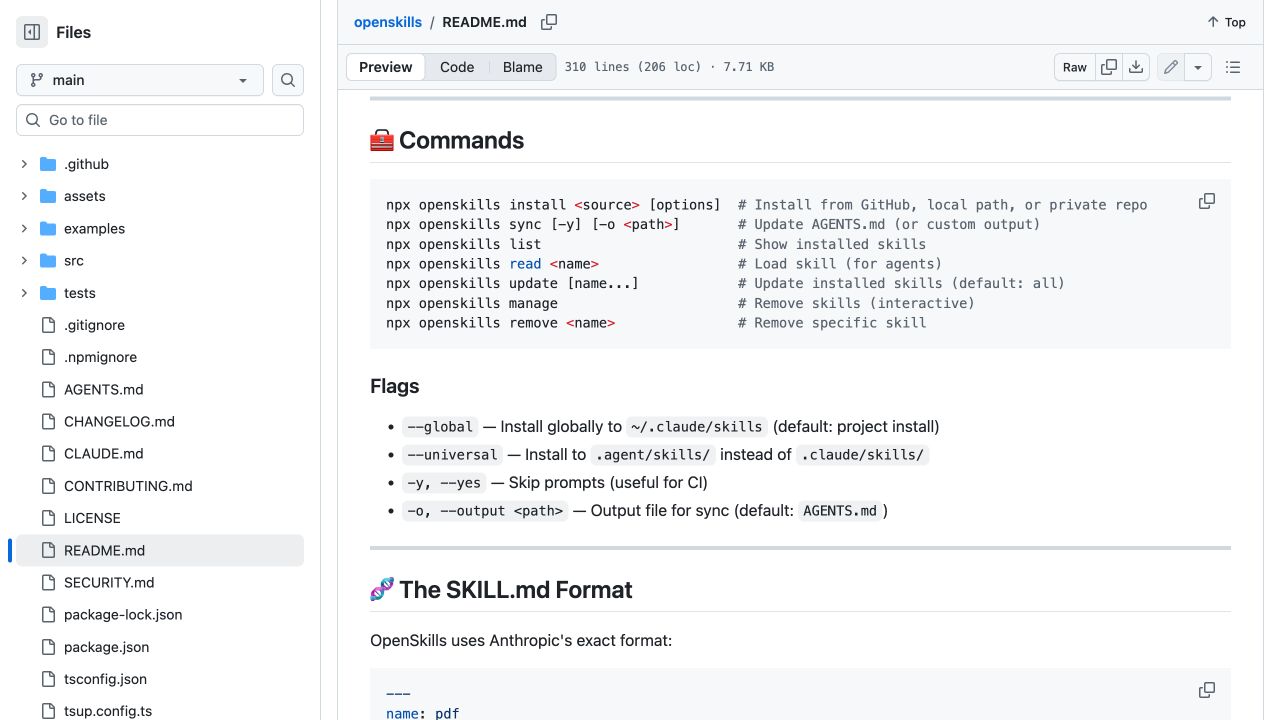Expand the examples folder chevron

click(24, 228)
